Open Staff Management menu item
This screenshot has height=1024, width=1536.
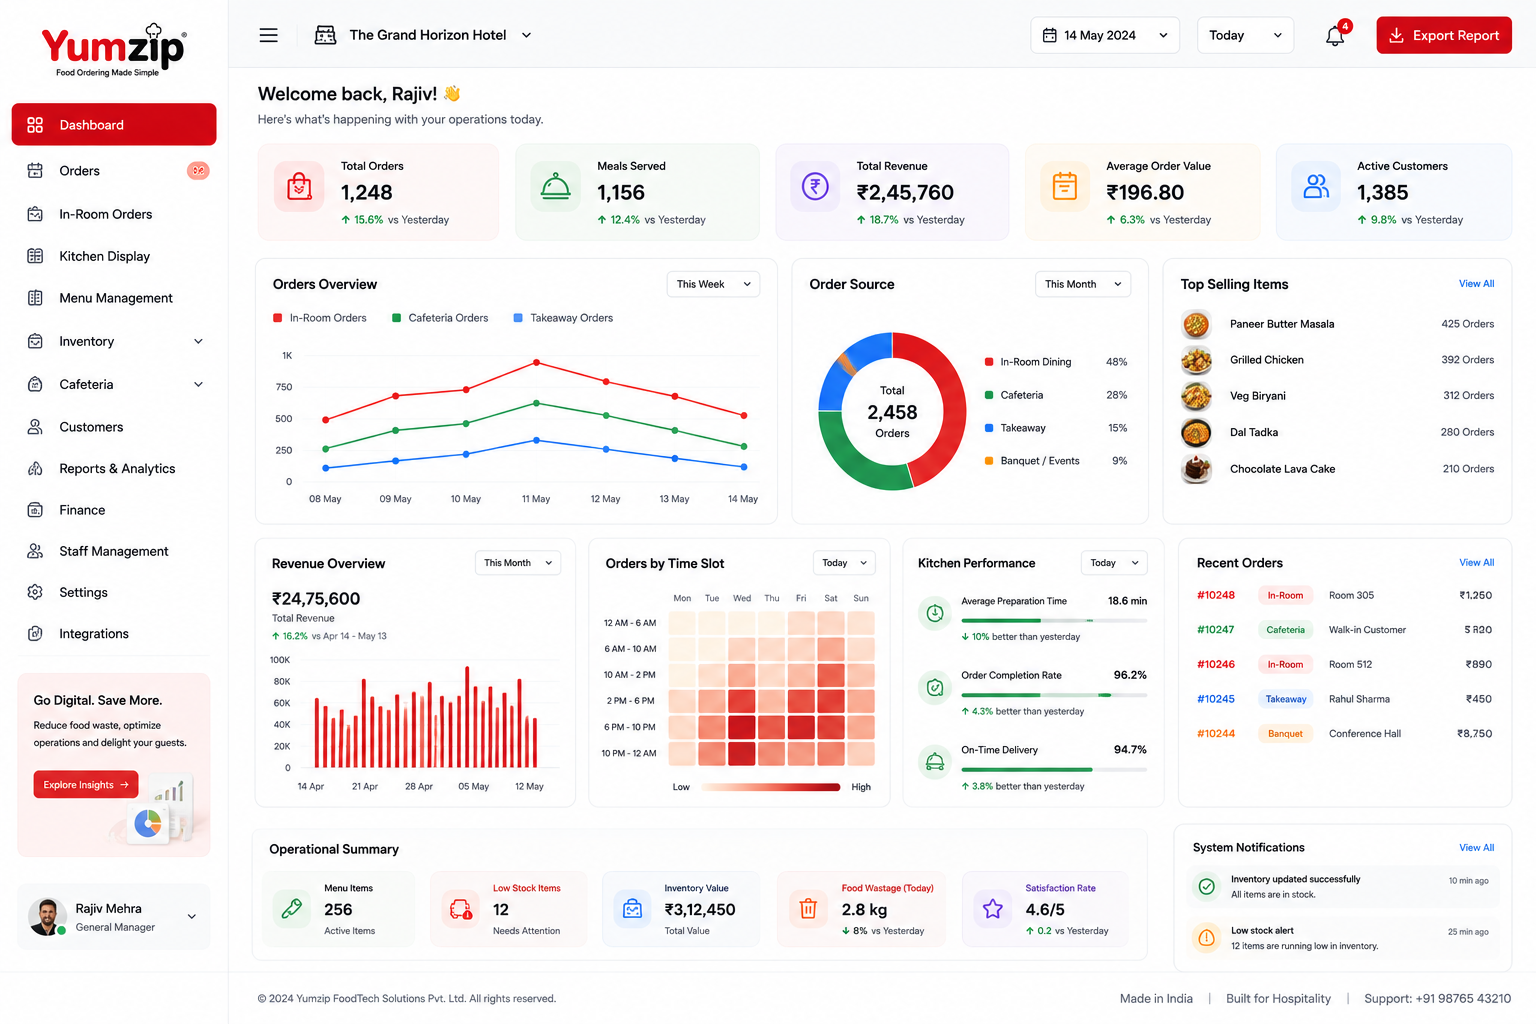click(114, 551)
